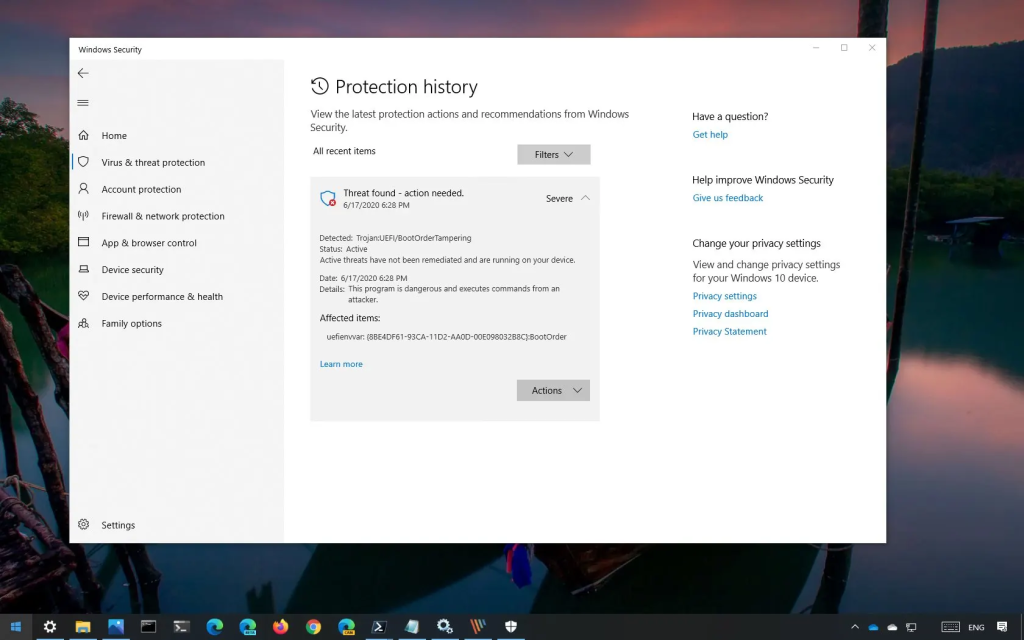Open Home in the sidebar

[114, 135]
